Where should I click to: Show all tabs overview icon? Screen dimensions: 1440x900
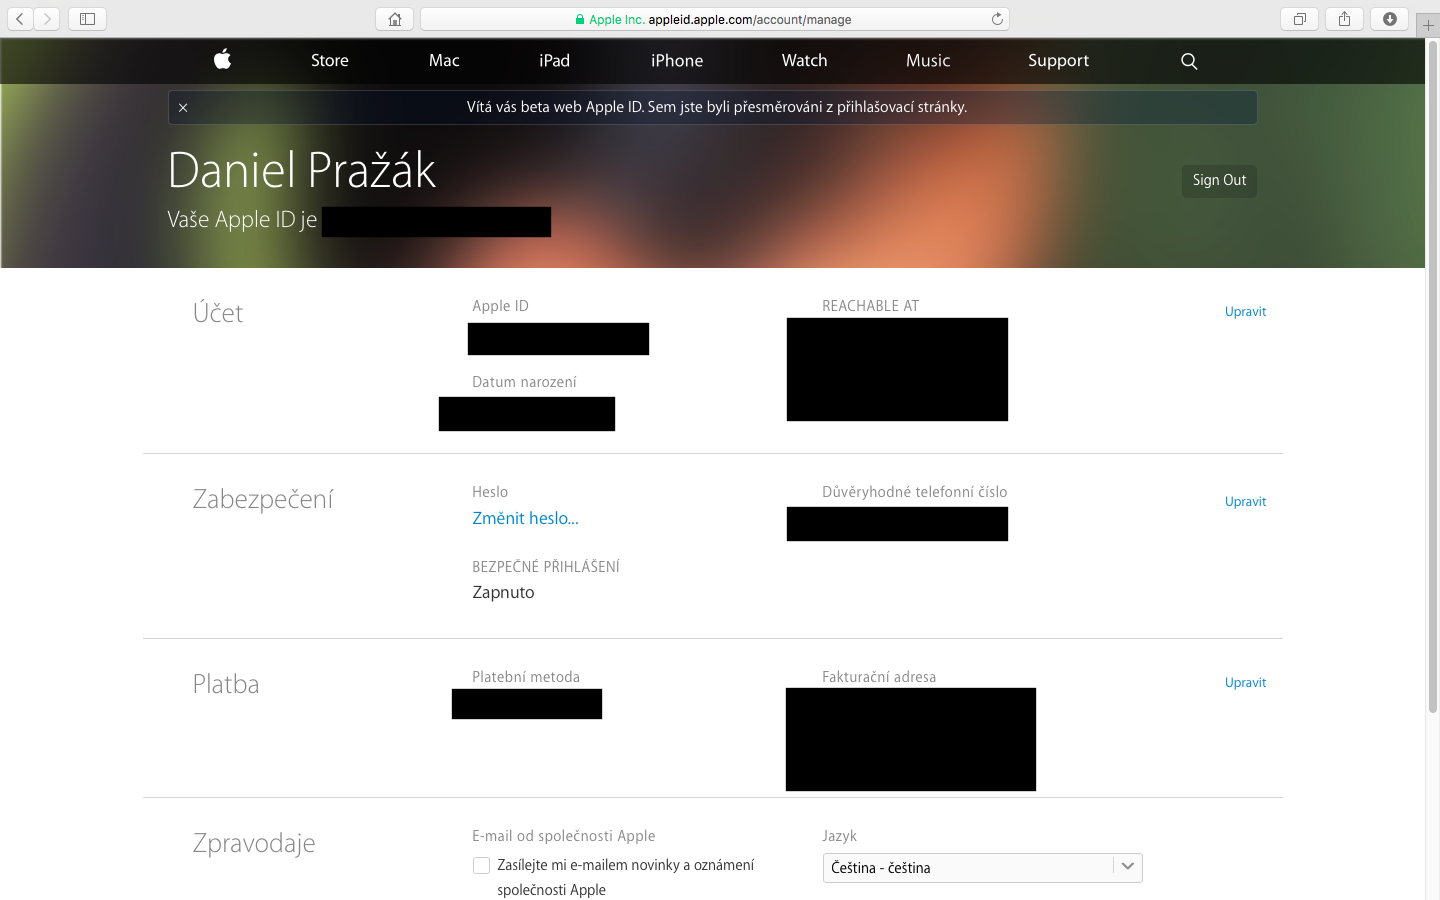pyautogui.click(x=1299, y=19)
